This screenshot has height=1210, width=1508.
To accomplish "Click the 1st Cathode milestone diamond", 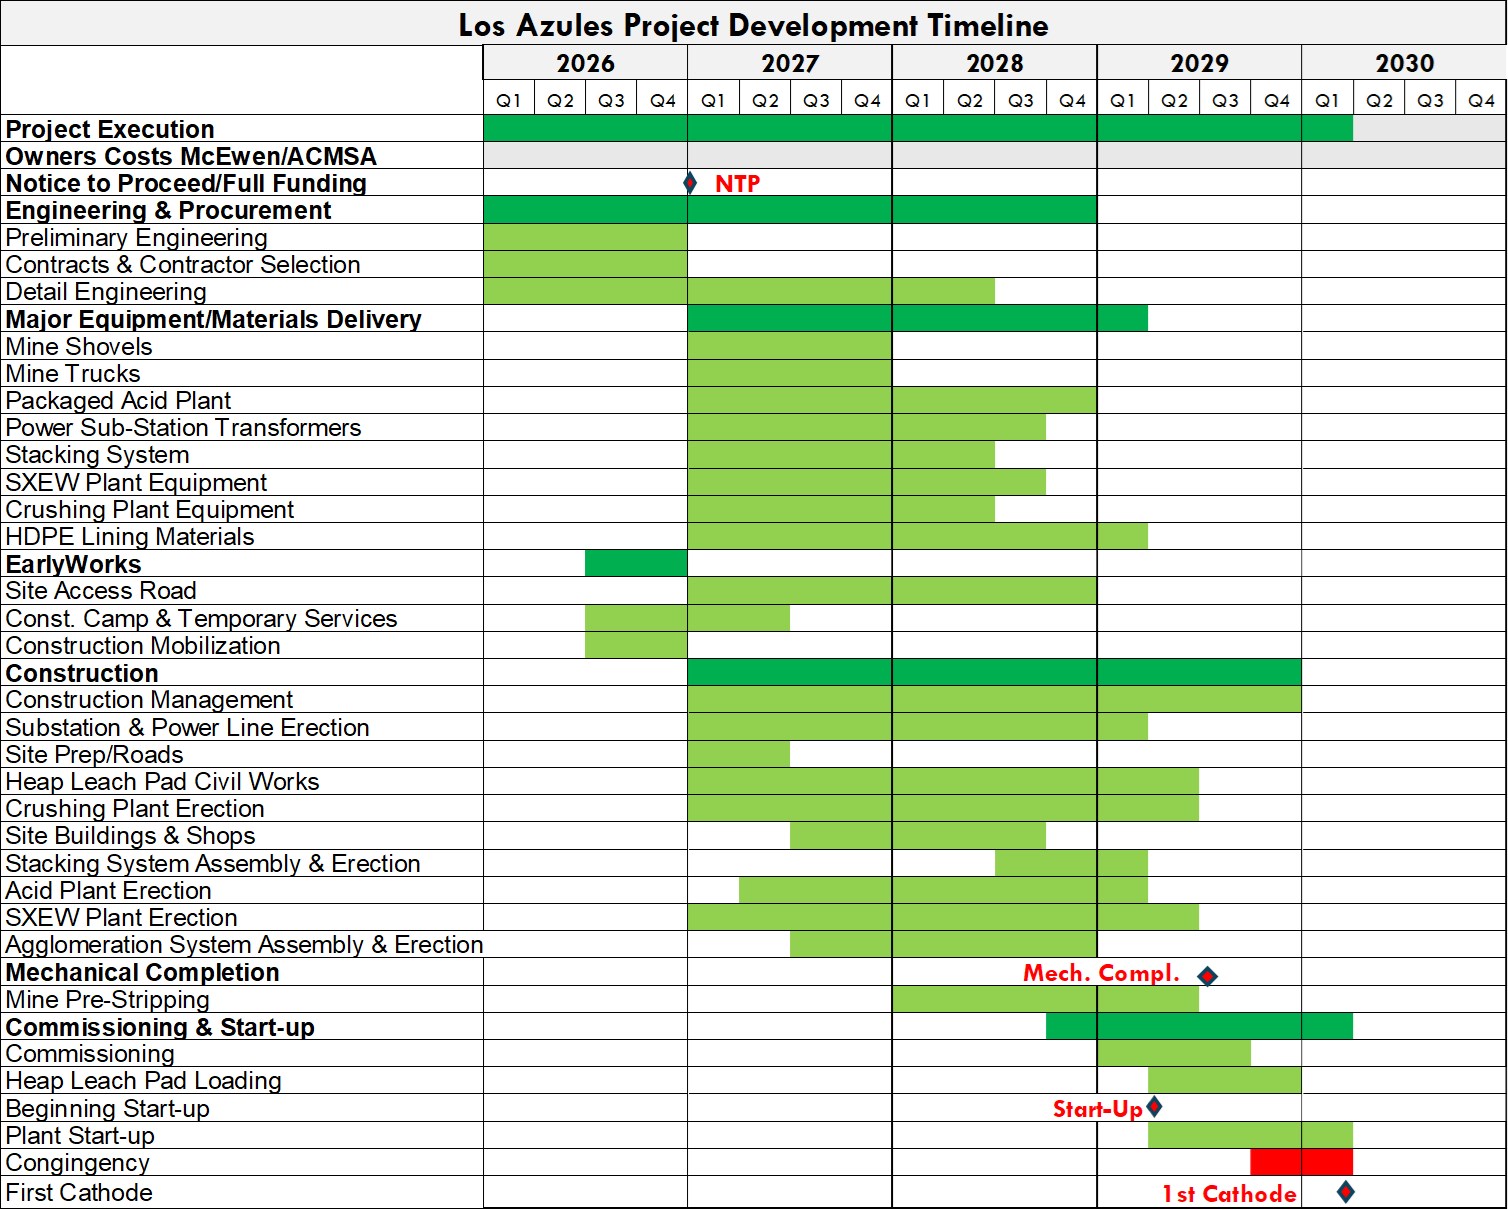I will [1346, 1191].
